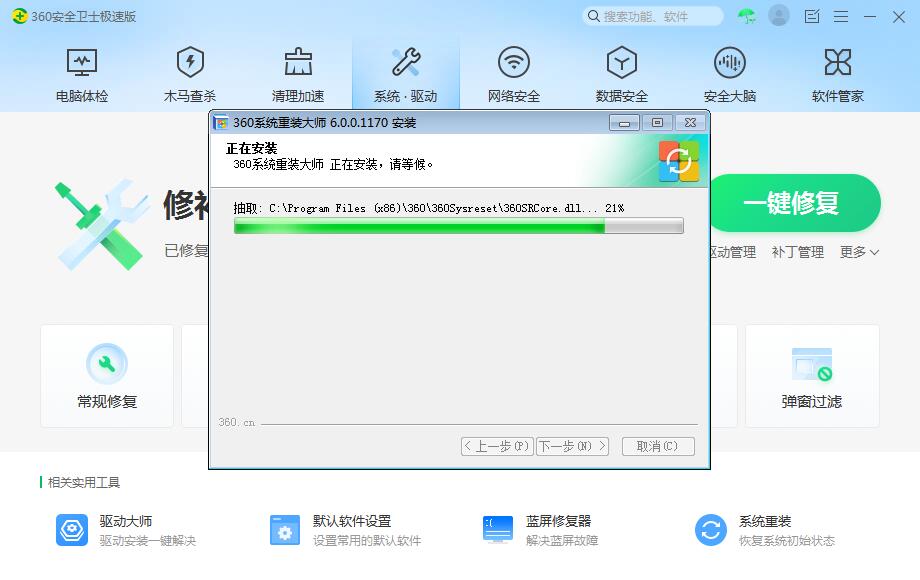Screen dimensions: 920x580
Task: Click the green 一键修复 button
Action: click(x=794, y=203)
